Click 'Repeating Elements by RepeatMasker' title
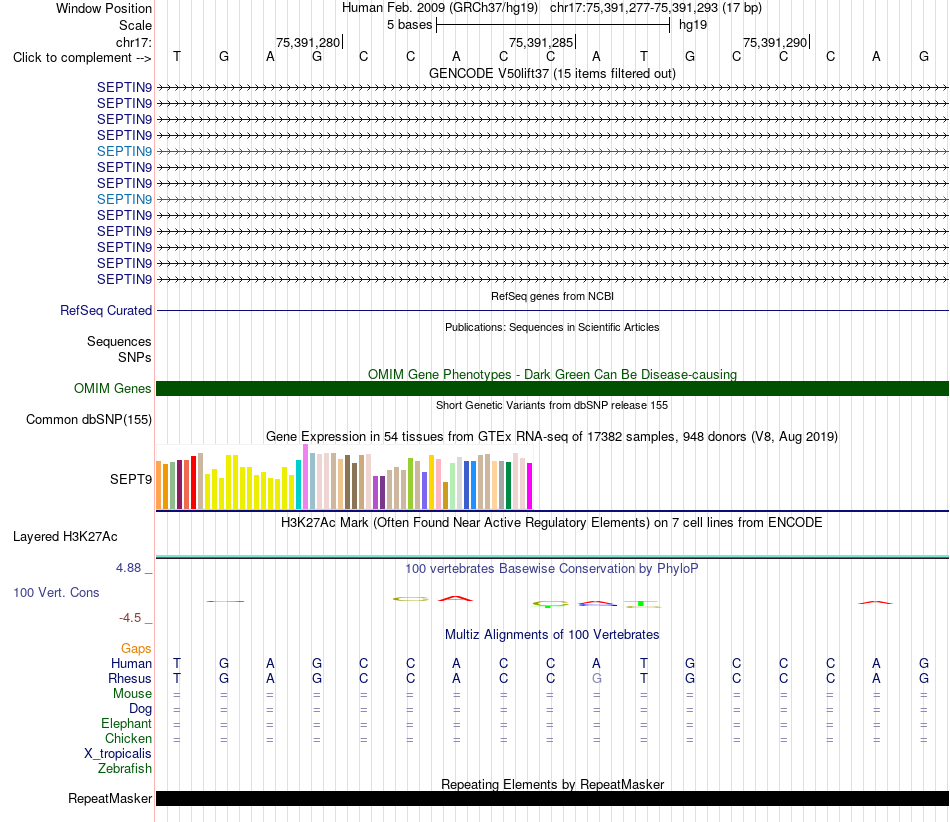 (552, 784)
